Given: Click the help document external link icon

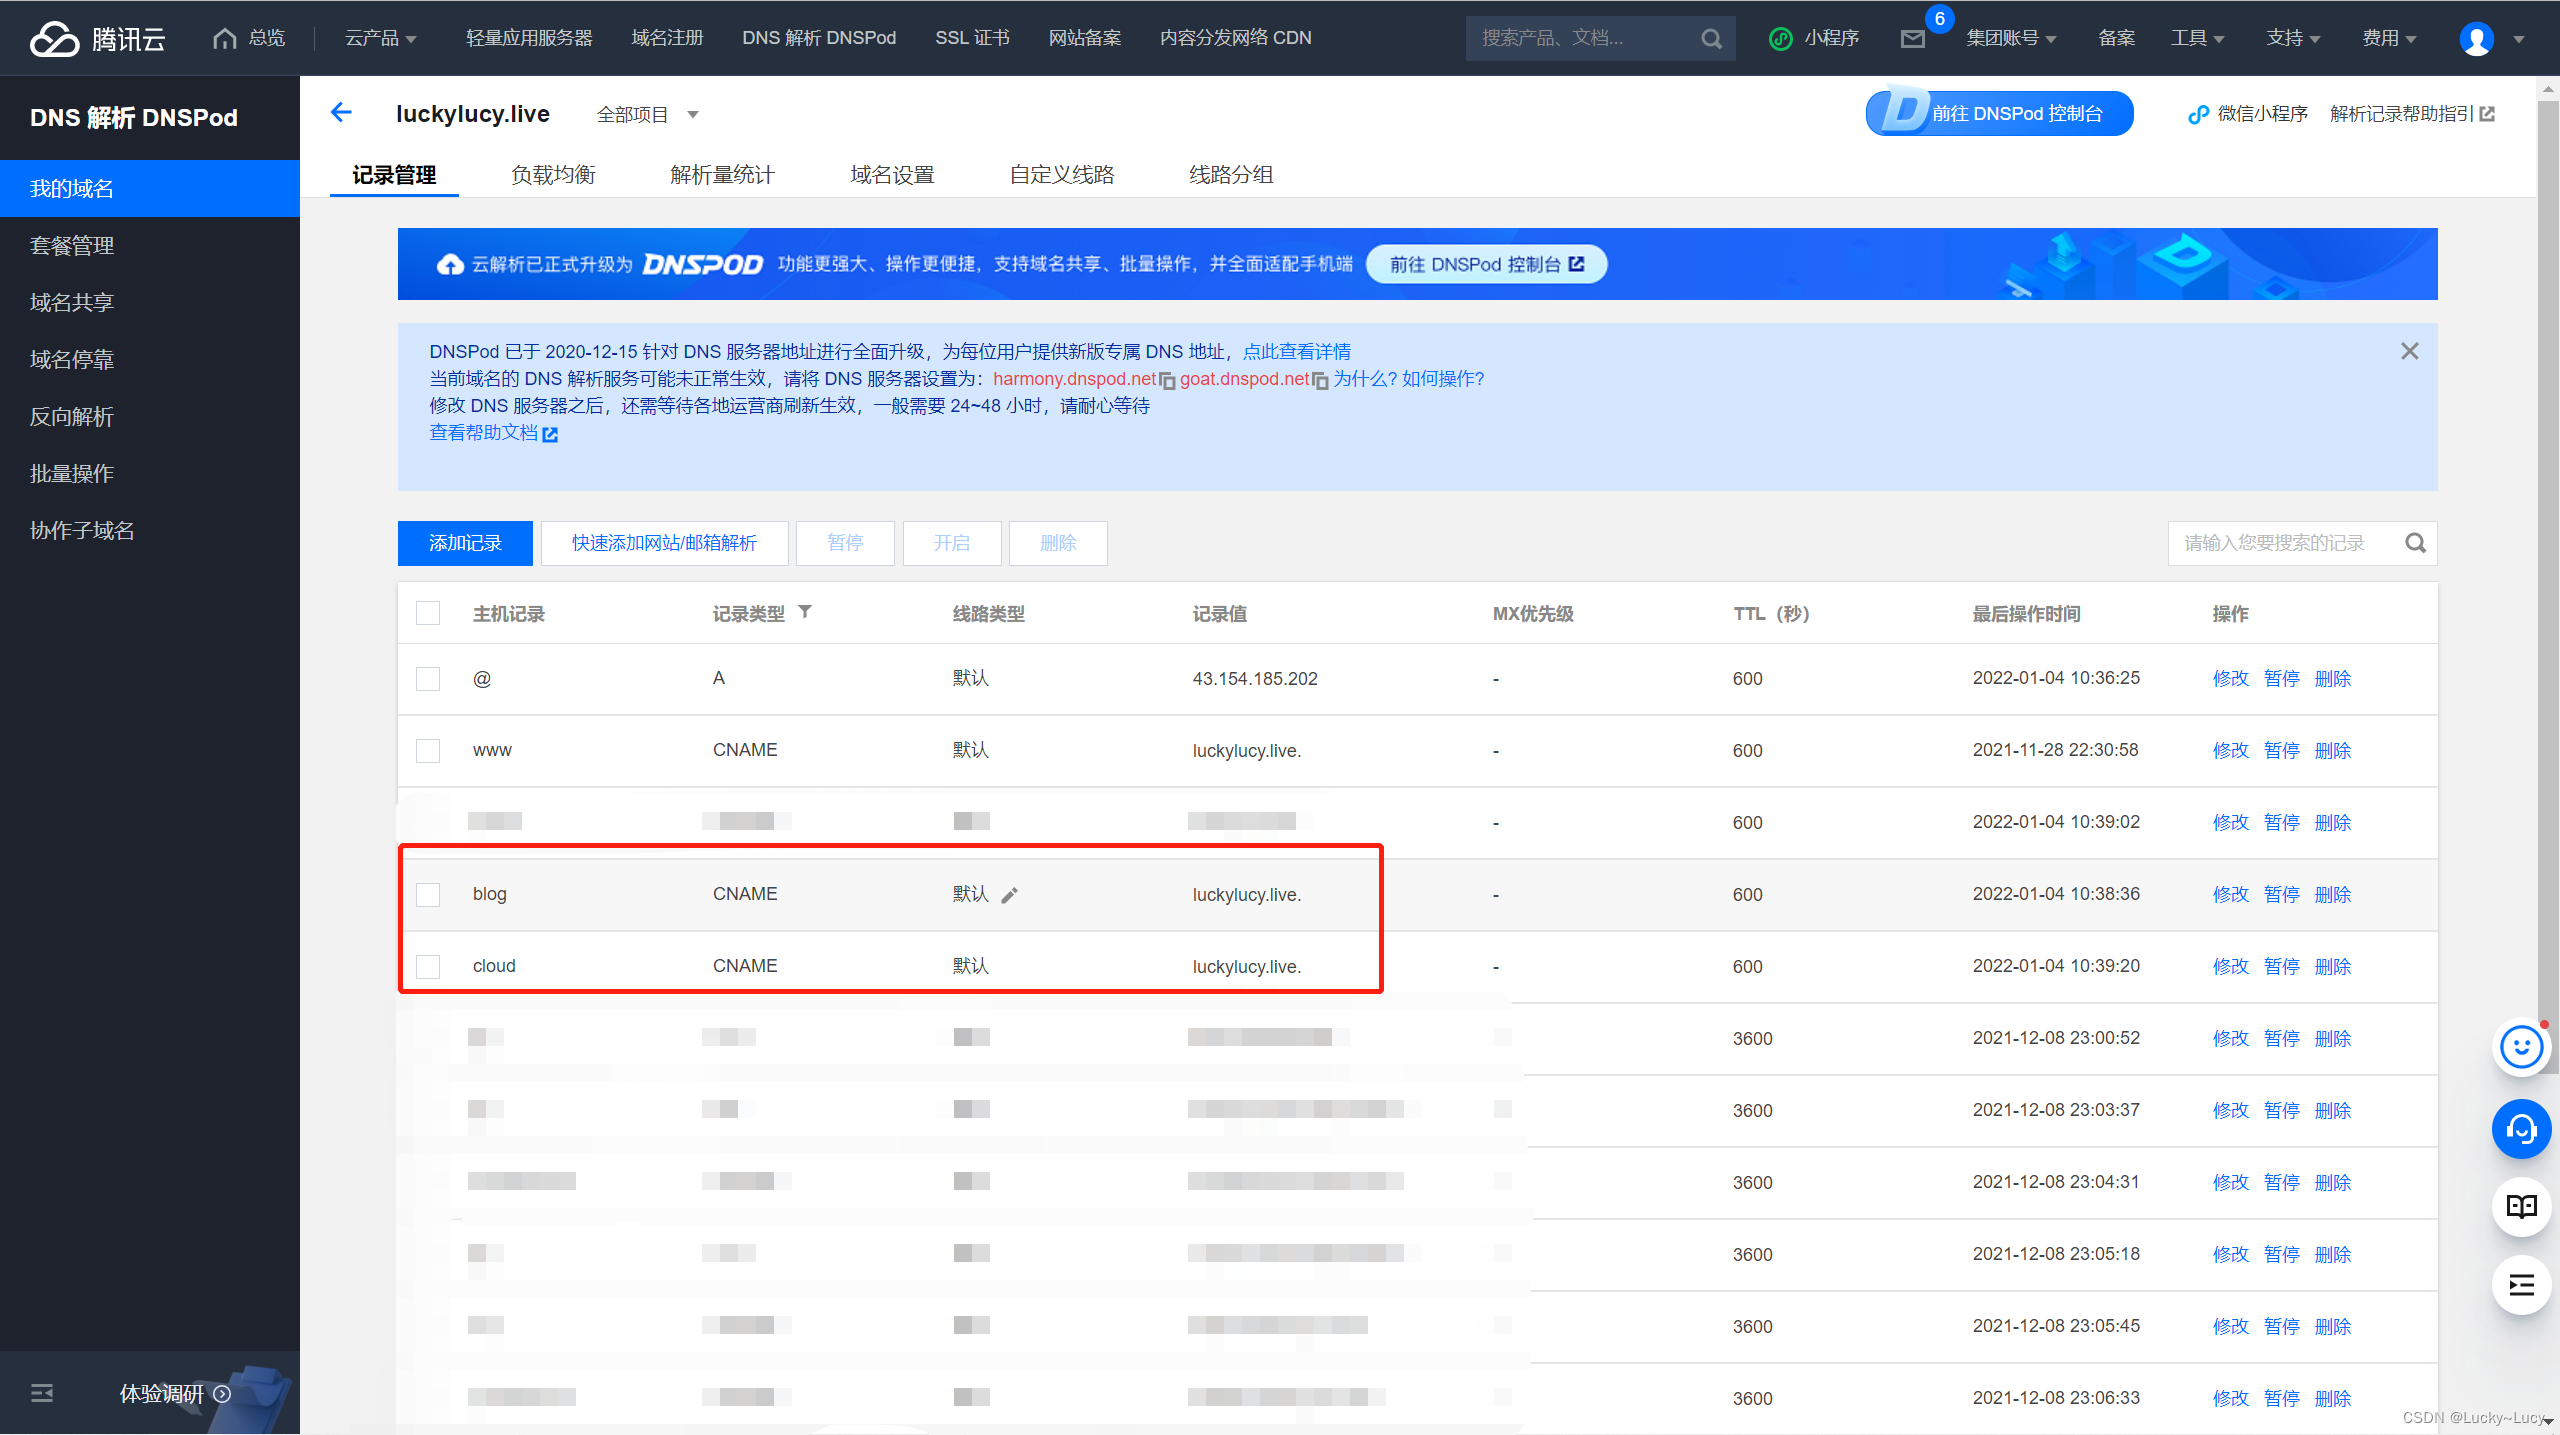Looking at the screenshot, I should click(549, 434).
